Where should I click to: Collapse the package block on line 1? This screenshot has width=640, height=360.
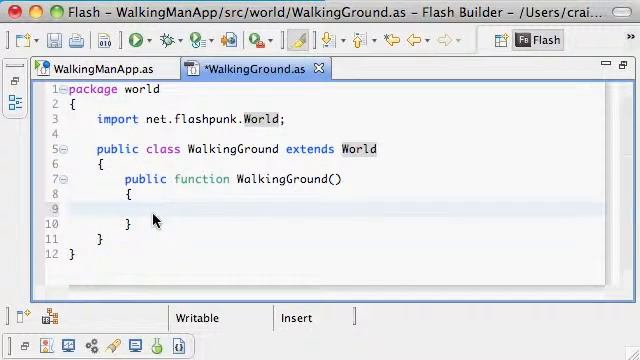[x=63, y=89]
